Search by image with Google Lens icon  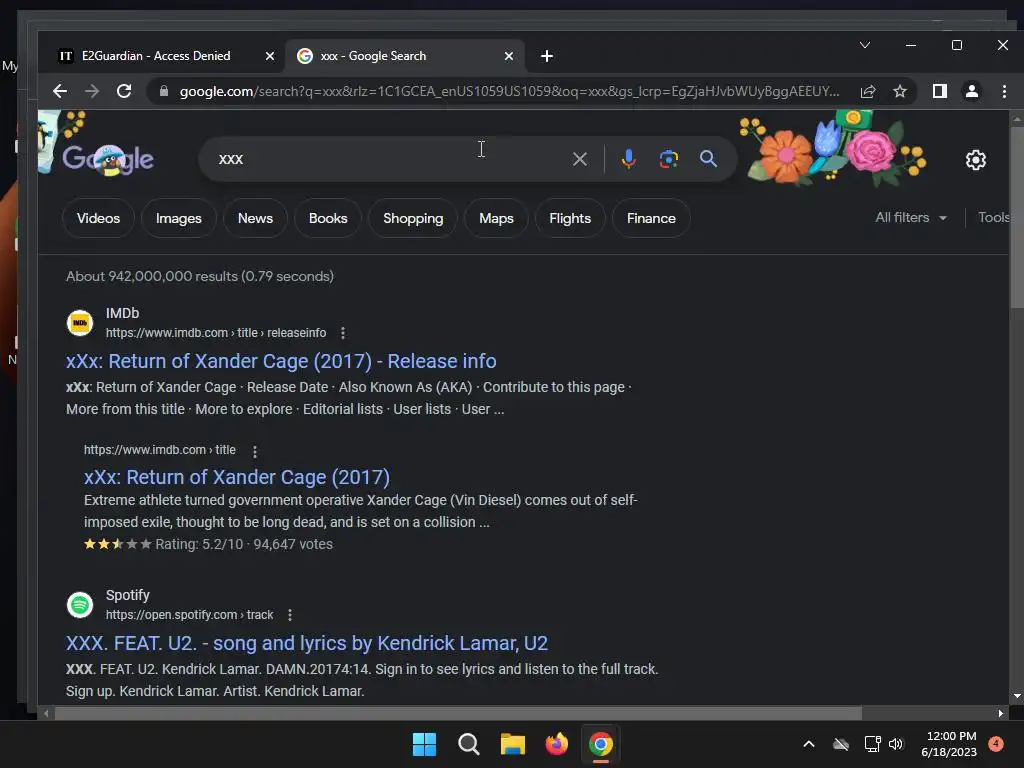pyautogui.click(x=669, y=159)
